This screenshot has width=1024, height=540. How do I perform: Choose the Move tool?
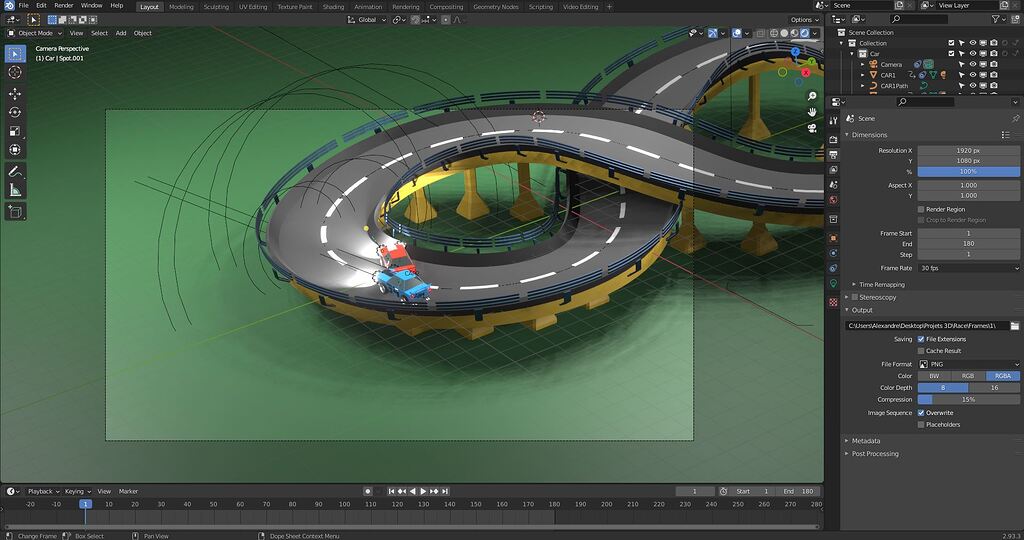point(15,94)
